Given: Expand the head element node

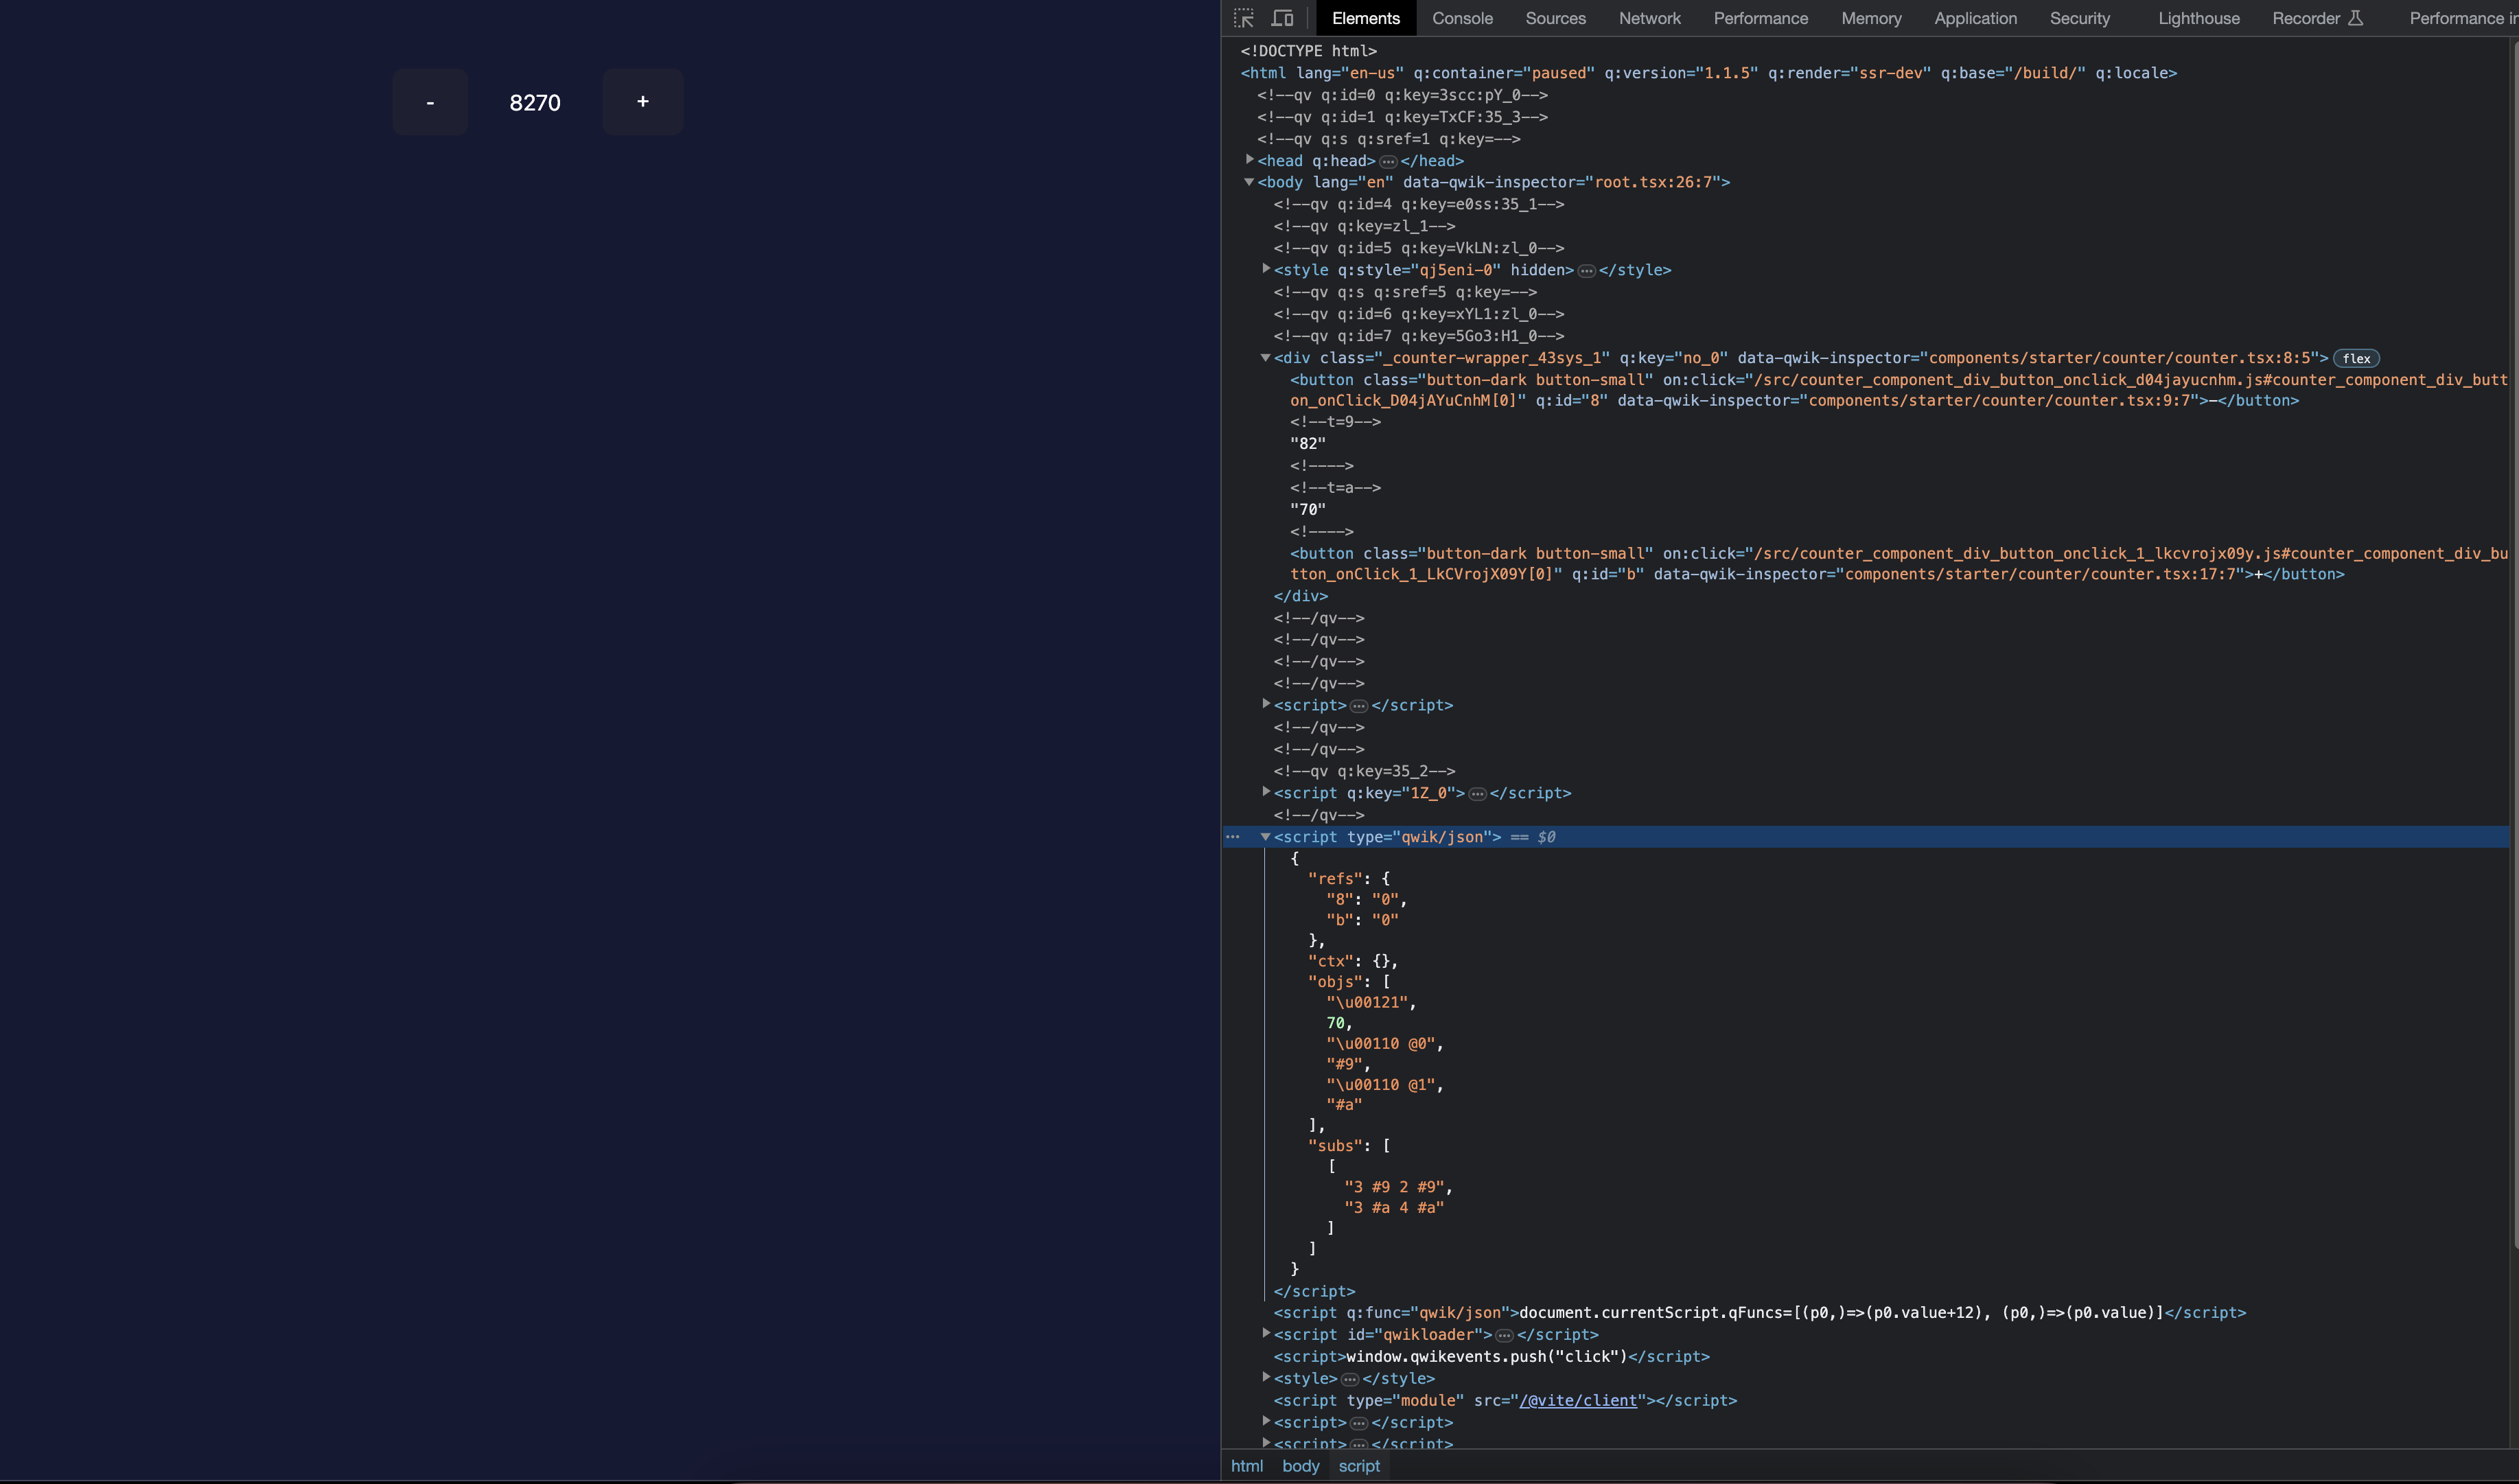Looking at the screenshot, I should [1250, 160].
